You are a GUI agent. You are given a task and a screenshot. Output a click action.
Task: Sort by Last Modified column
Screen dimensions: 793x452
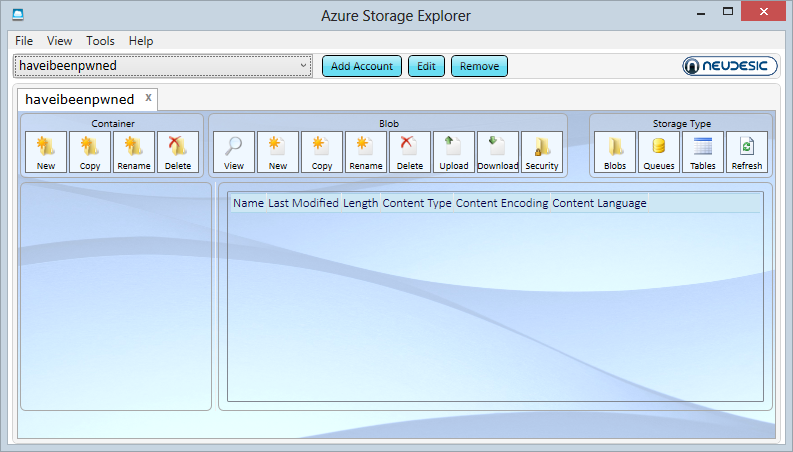point(303,203)
